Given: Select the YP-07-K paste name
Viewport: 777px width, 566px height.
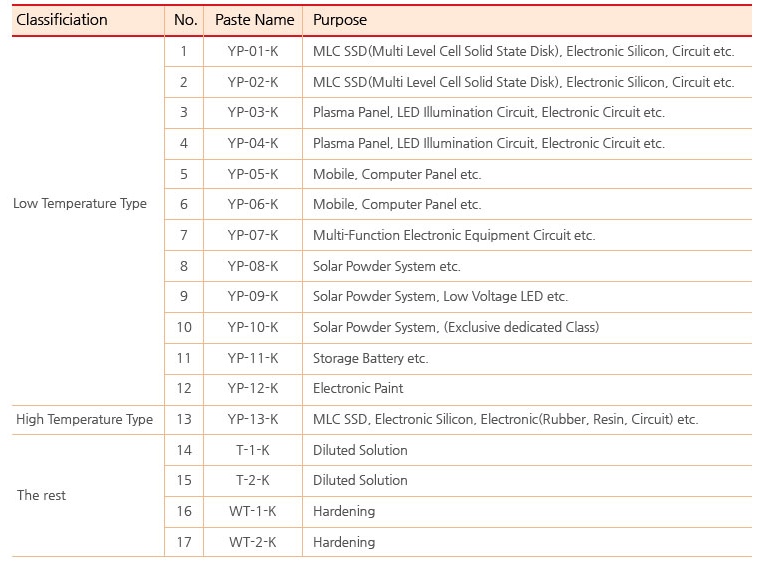Looking at the screenshot, I should coord(253,235).
